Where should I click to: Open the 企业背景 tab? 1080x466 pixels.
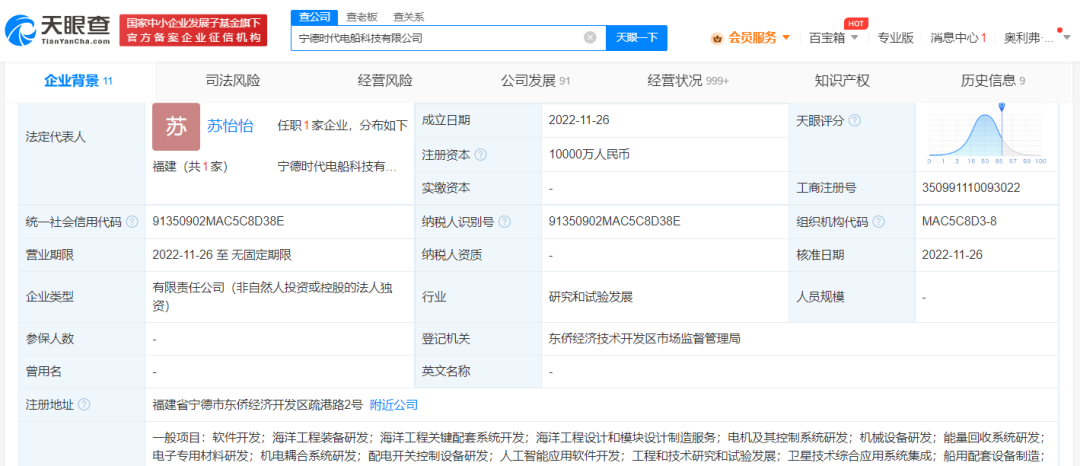click(78, 81)
